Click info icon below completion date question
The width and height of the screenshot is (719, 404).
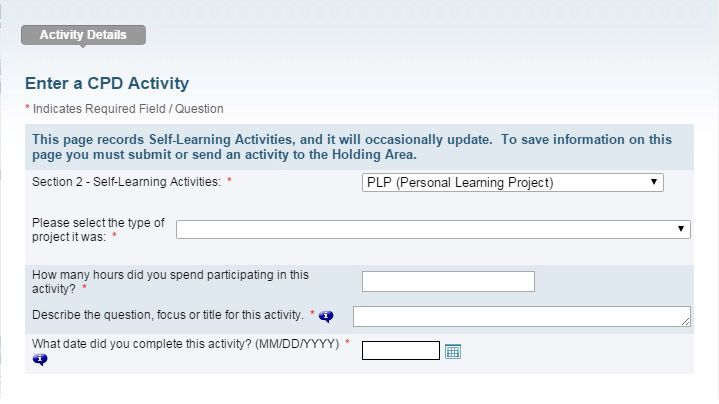[x=40, y=359]
